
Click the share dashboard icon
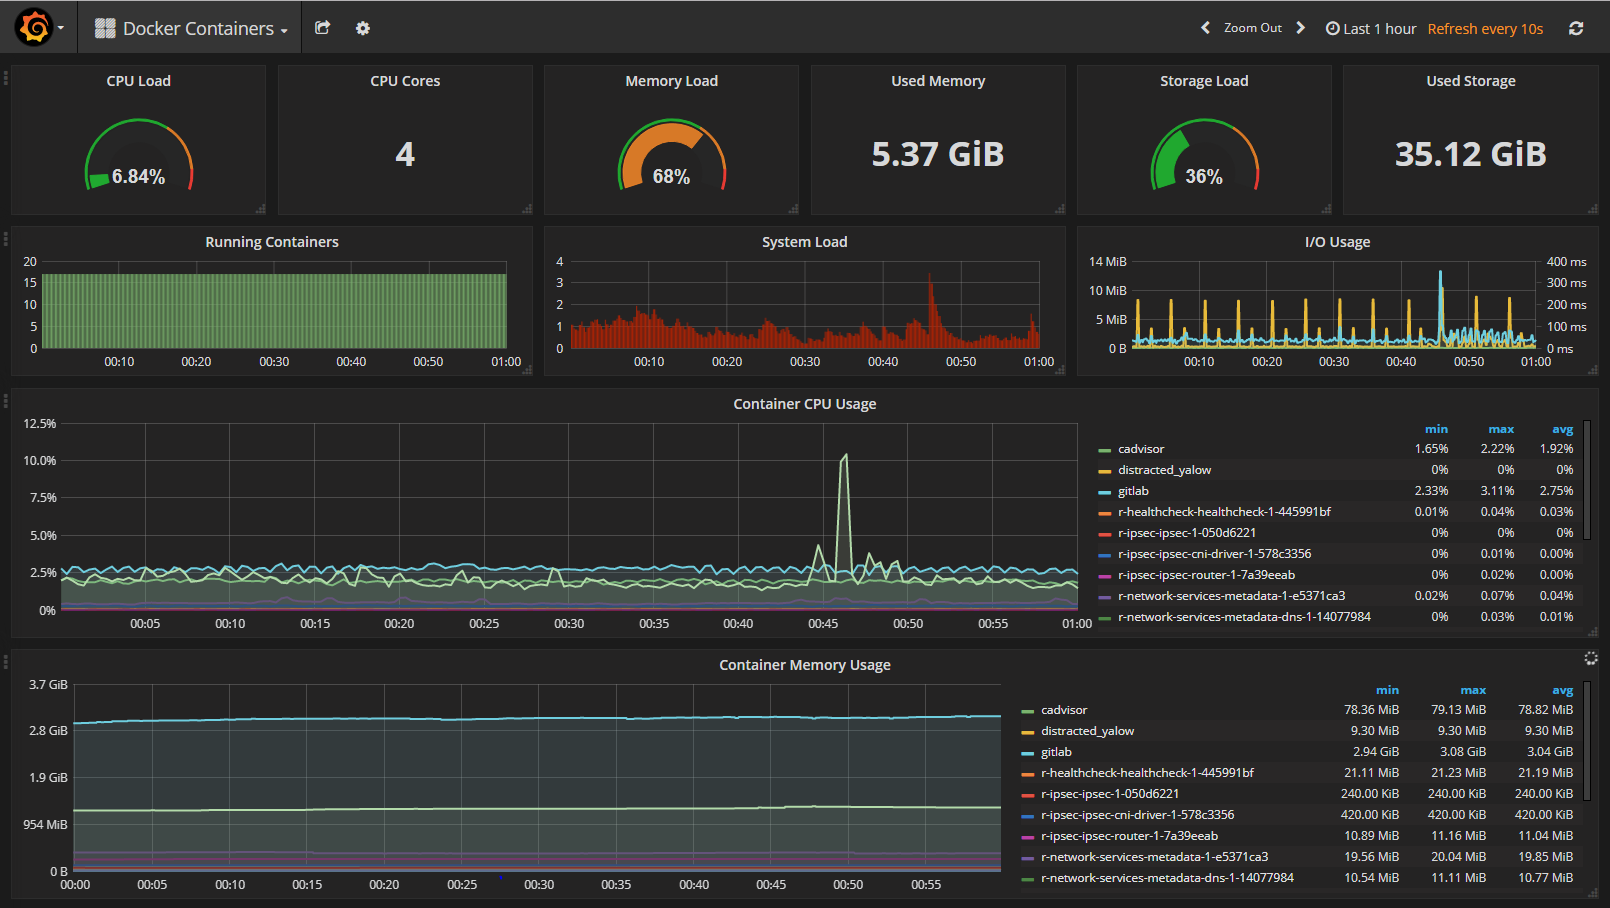(322, 28)
